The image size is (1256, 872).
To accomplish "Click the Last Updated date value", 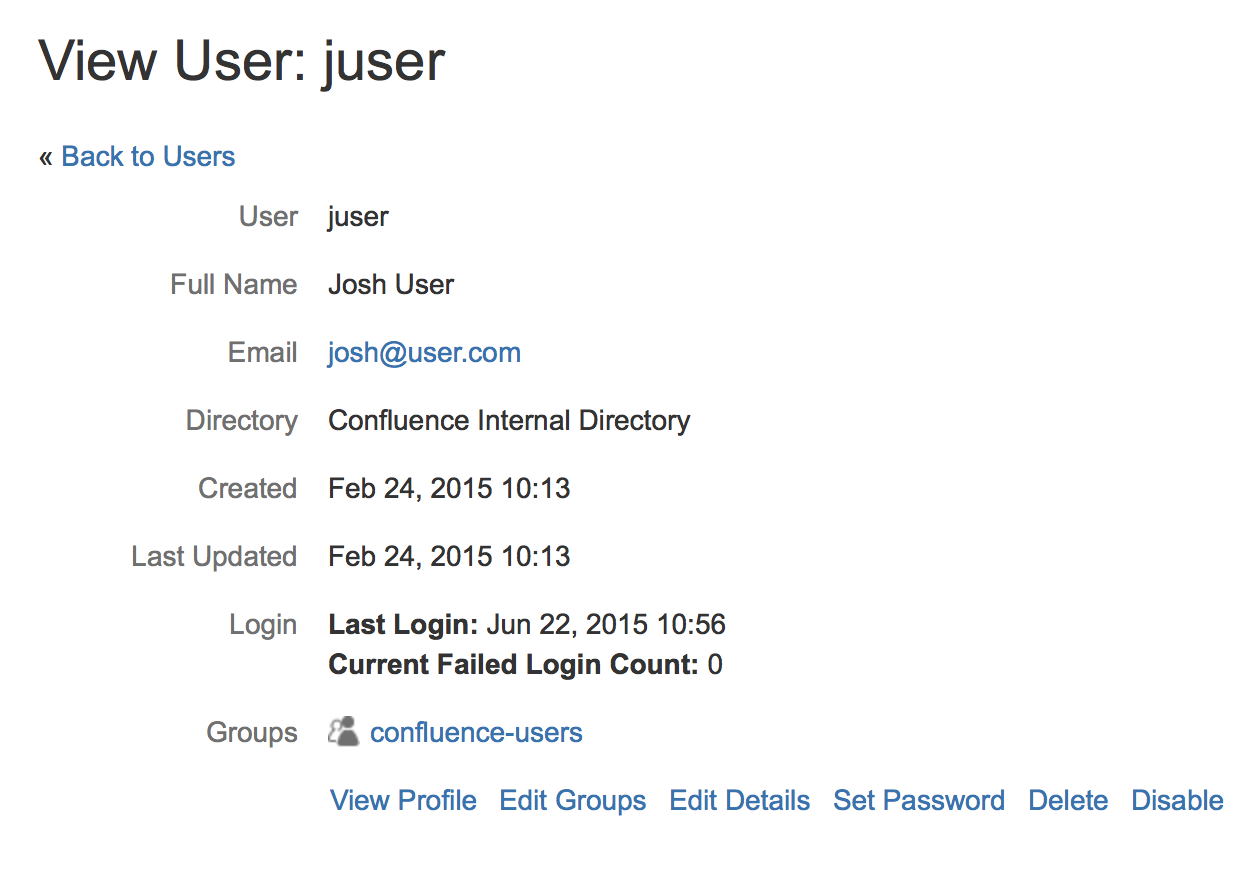I will pos(449,557).
